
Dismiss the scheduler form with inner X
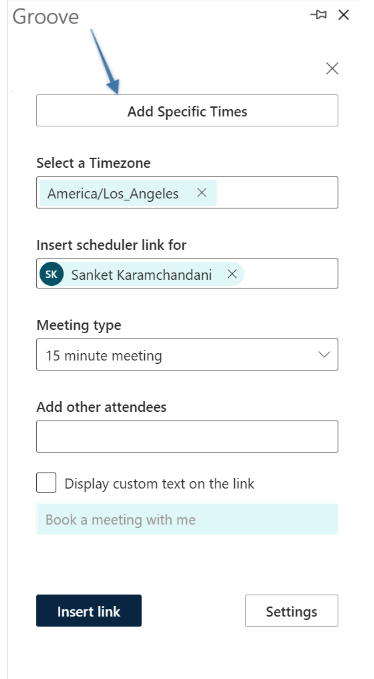coord(332,68)
